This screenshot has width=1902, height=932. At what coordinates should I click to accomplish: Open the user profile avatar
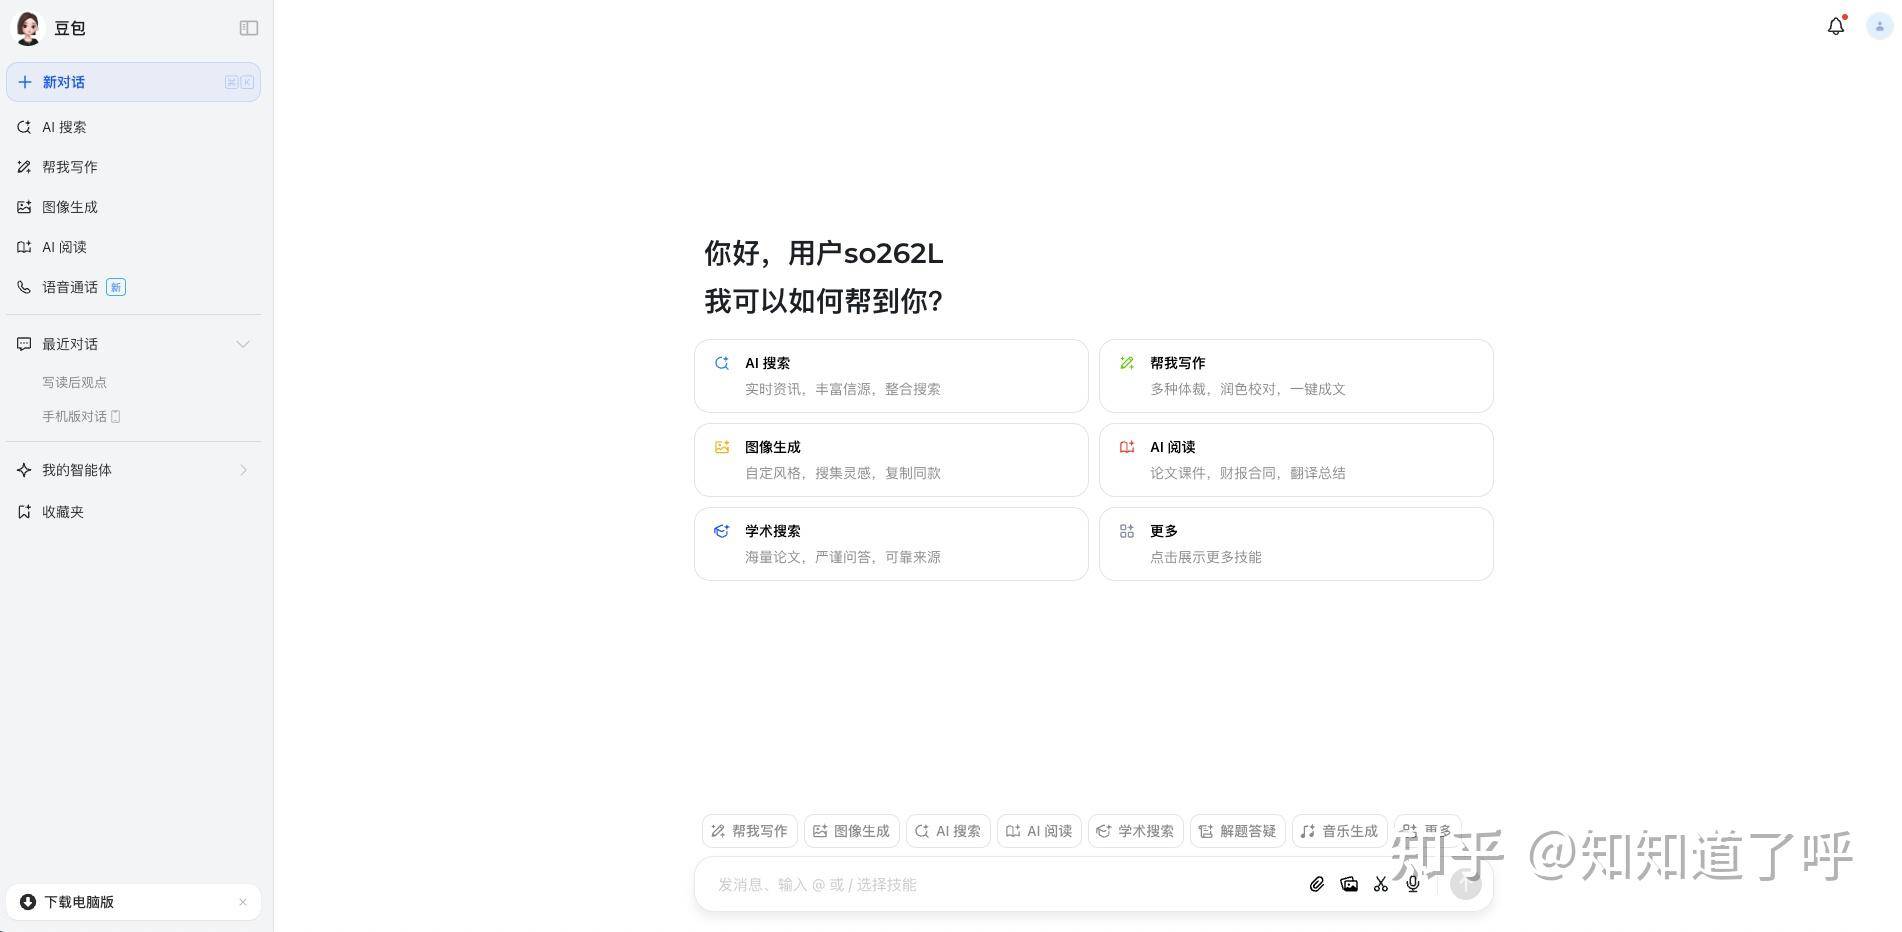[1879, 27]
